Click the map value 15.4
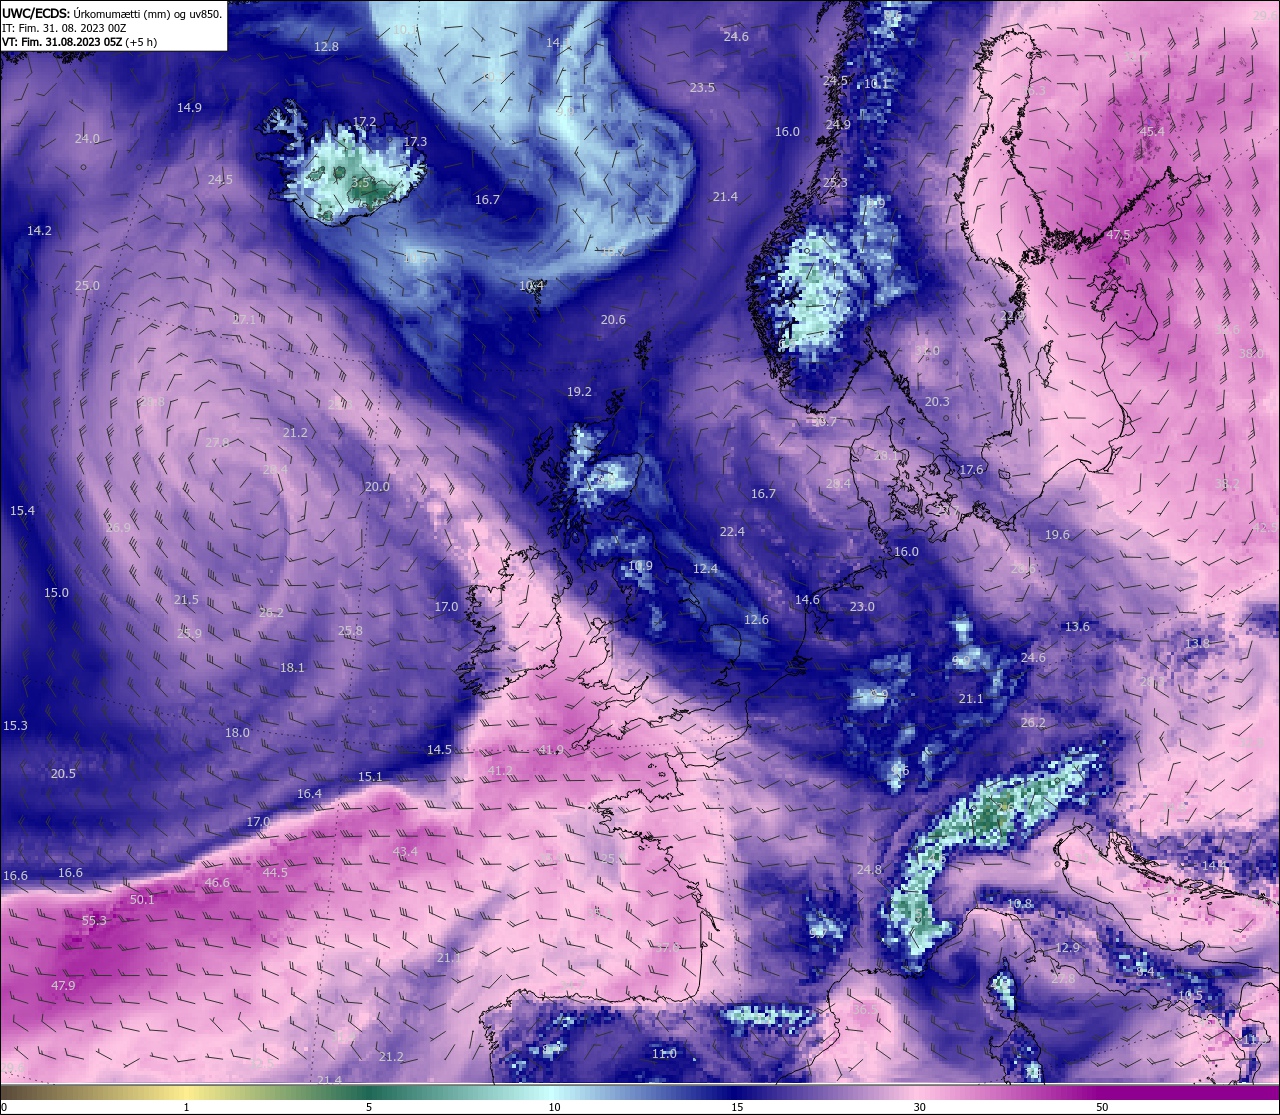The image size is (1280, 1115). 22,511
